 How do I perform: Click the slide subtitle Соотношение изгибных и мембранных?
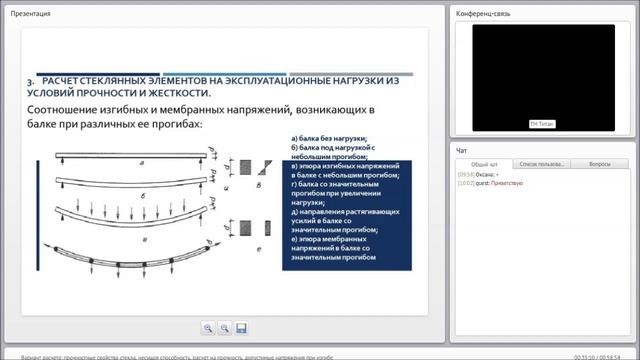[x=201, y=116]
